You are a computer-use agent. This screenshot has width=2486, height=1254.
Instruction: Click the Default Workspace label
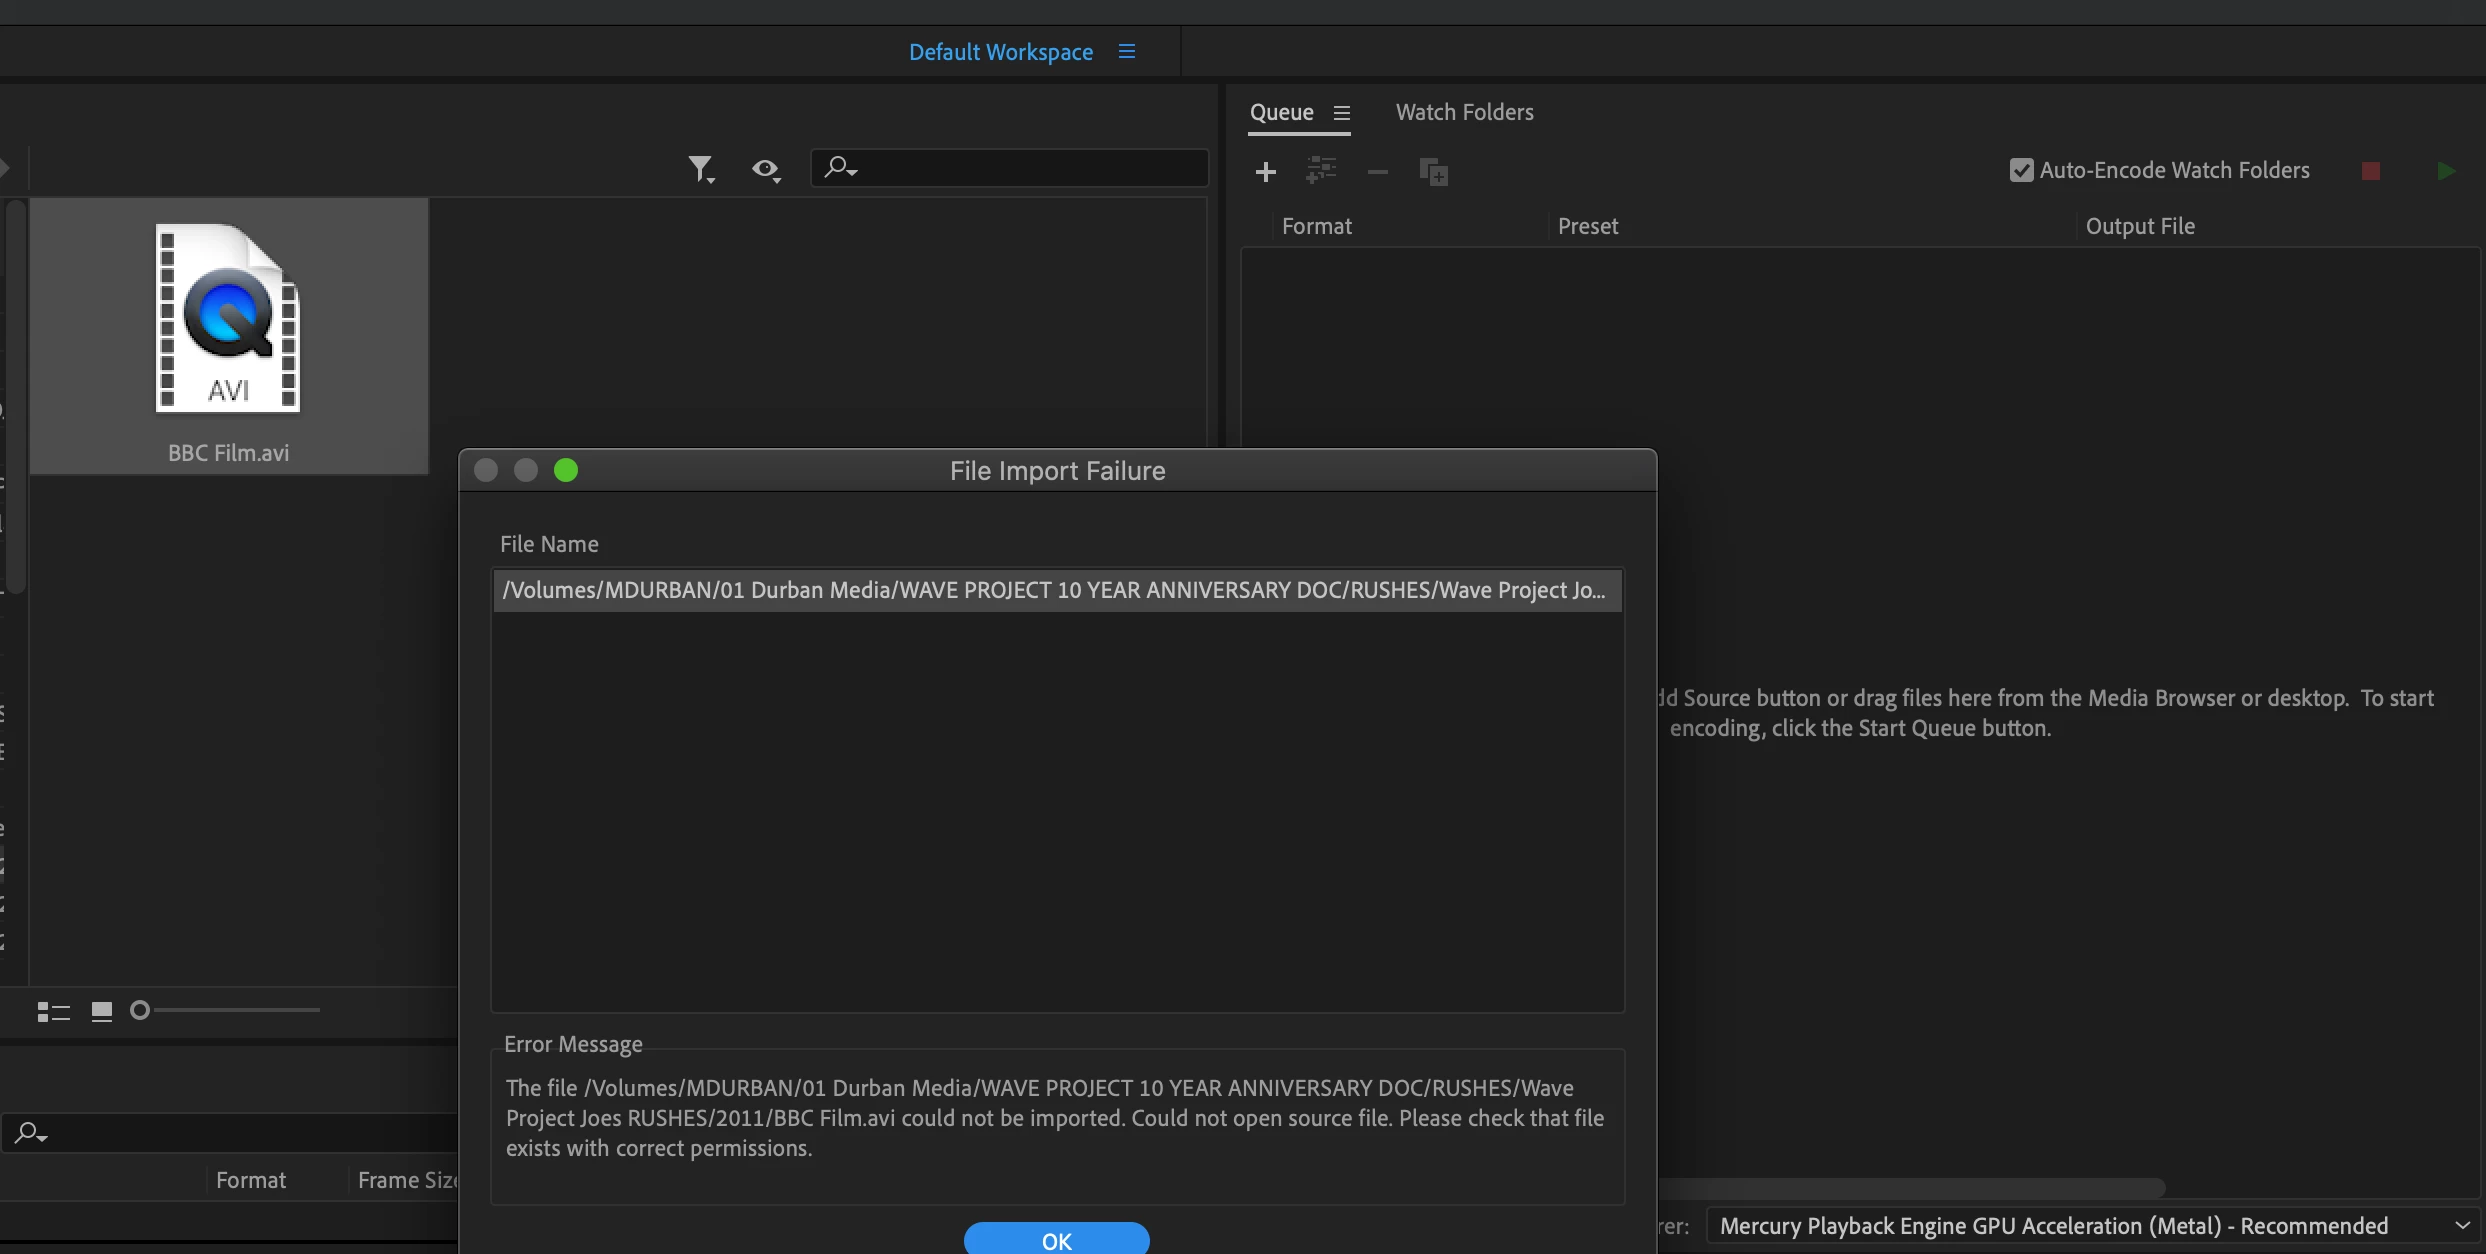point(1000,52)
